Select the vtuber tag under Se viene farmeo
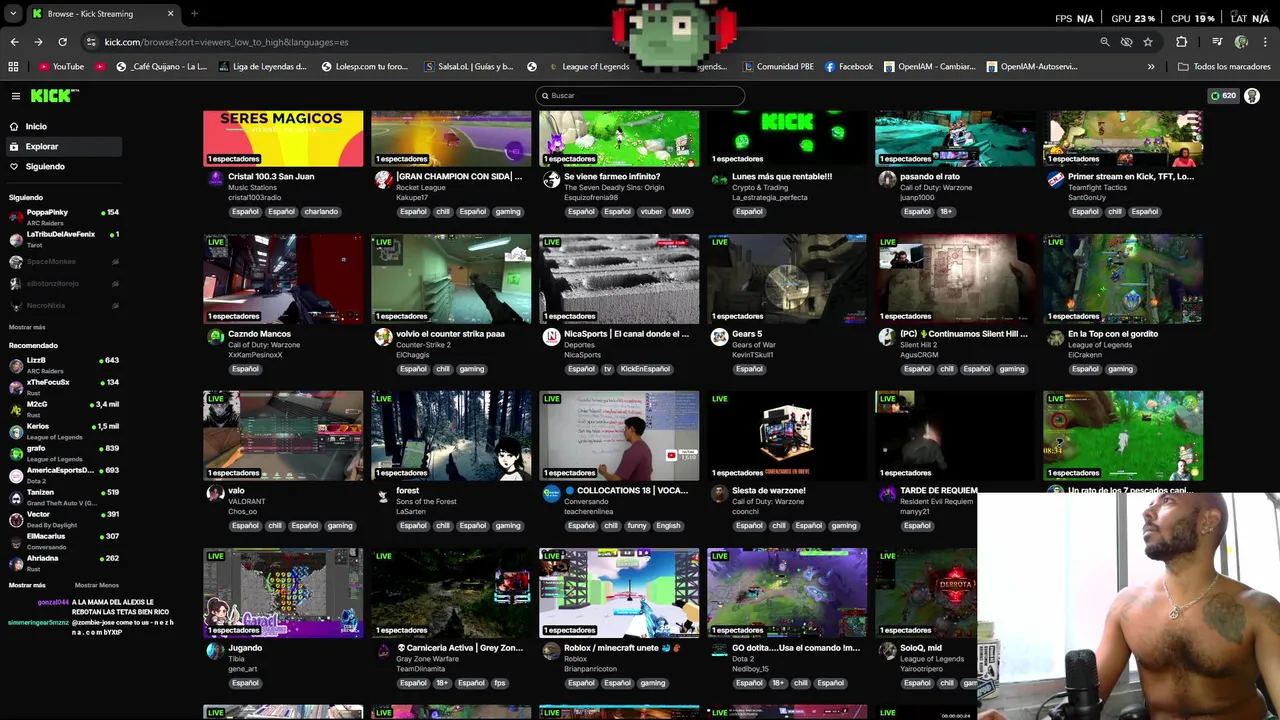Image resolution: width=1280 pixels, height=720 pixels. tap(652, 212)
